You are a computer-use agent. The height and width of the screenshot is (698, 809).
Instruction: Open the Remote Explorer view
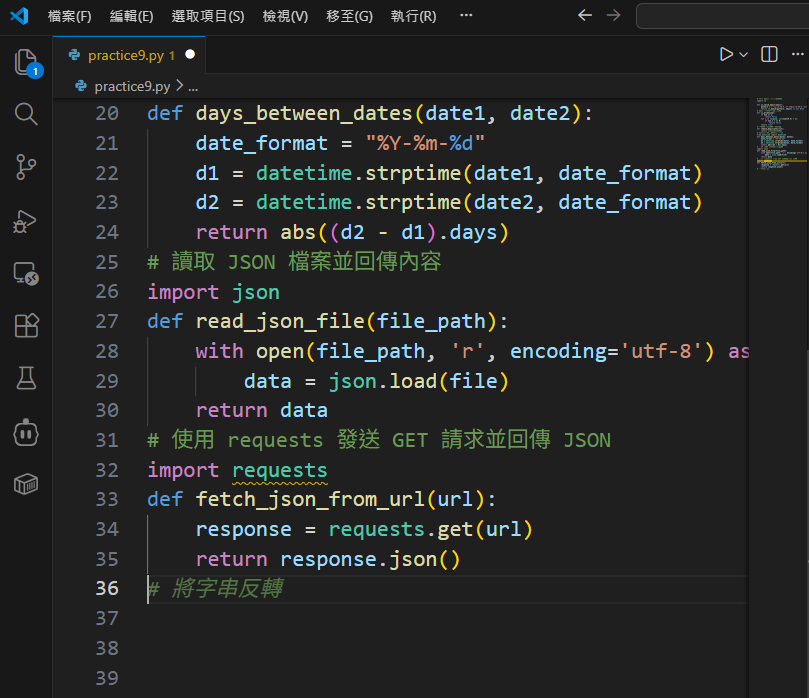point(26,274)
